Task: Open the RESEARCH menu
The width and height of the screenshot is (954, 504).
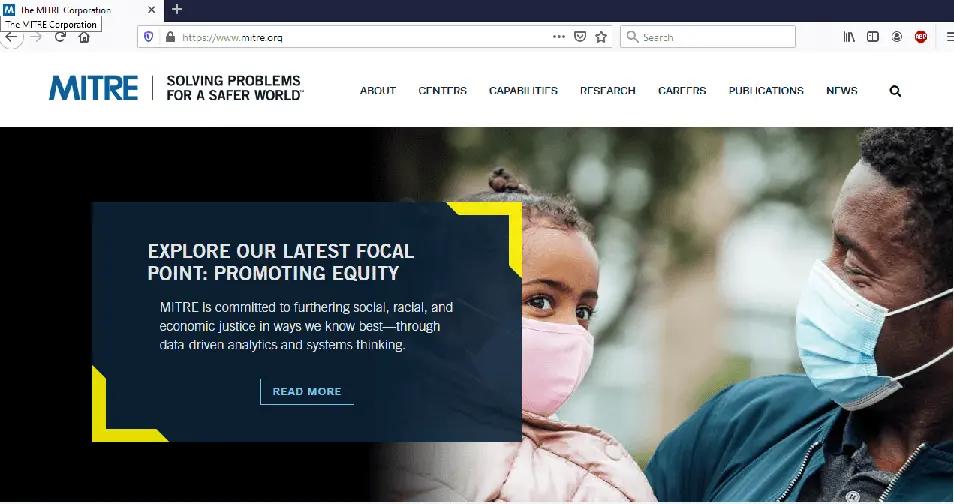Action: (607, 91)
